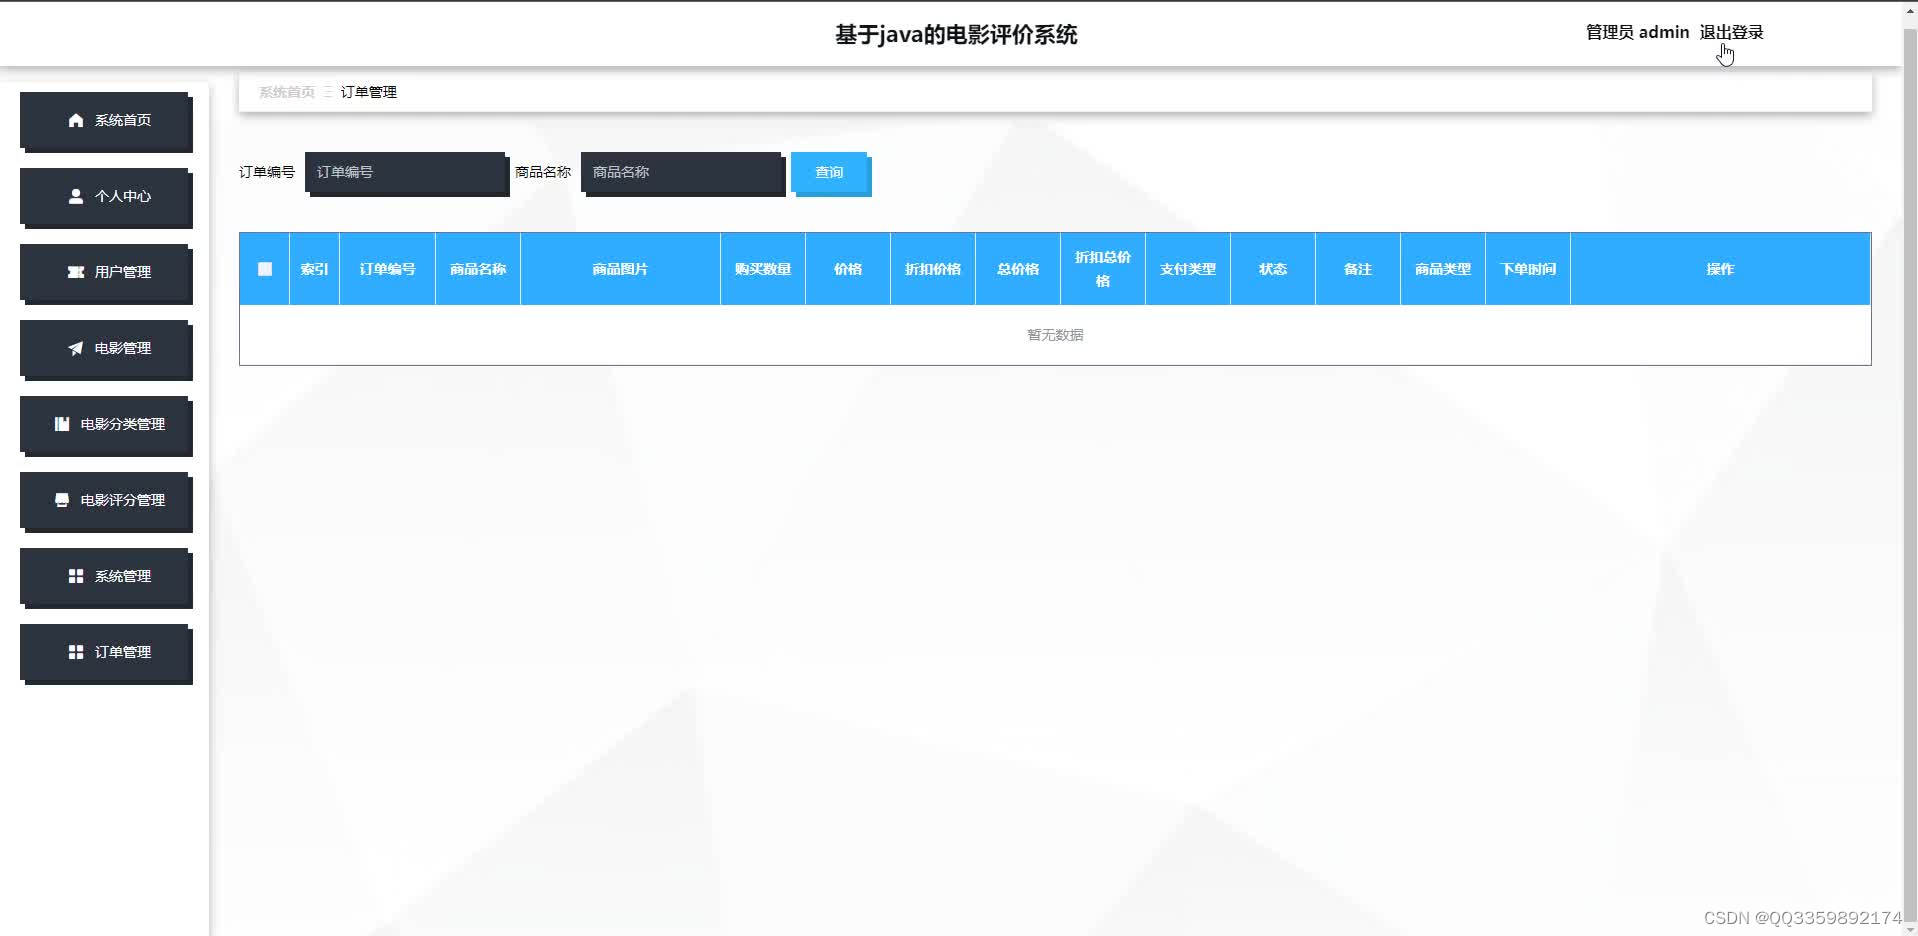Click the 下单时间 column header
Image resolution: width=1918 pixels, height=936 pixels.
(1528, 269)
